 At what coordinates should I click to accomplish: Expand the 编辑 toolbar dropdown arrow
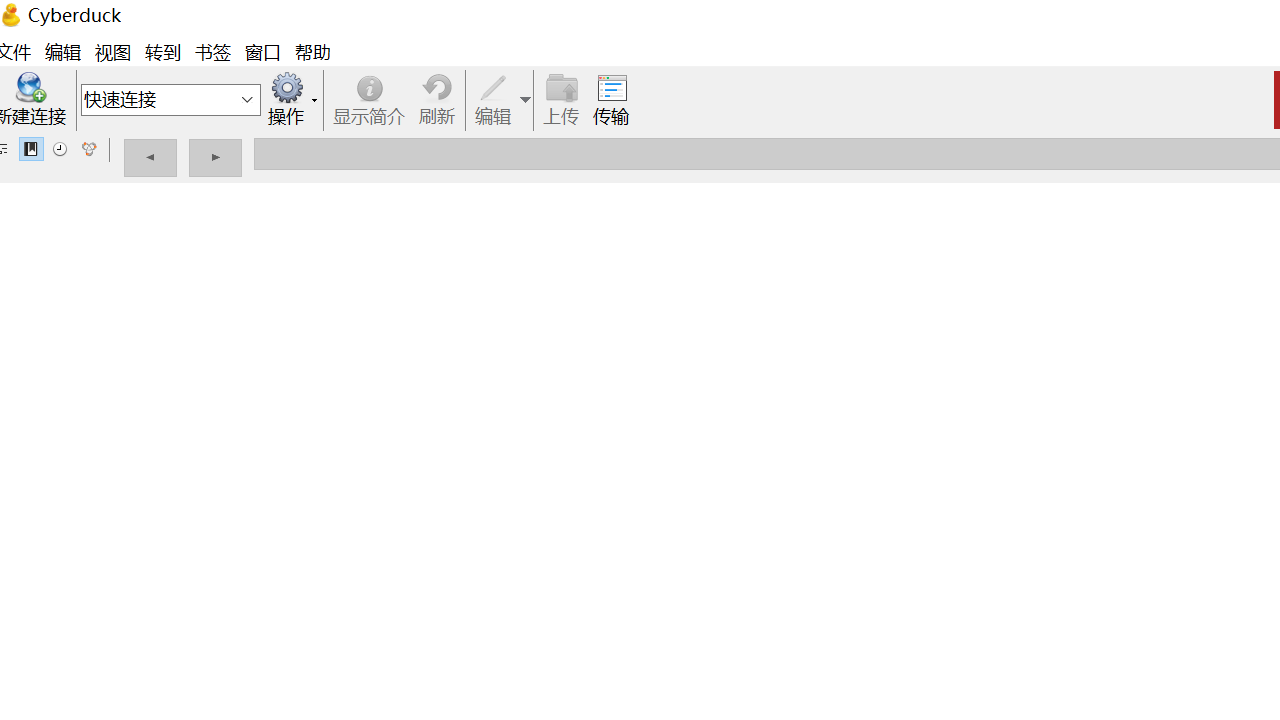coord(525,100)
